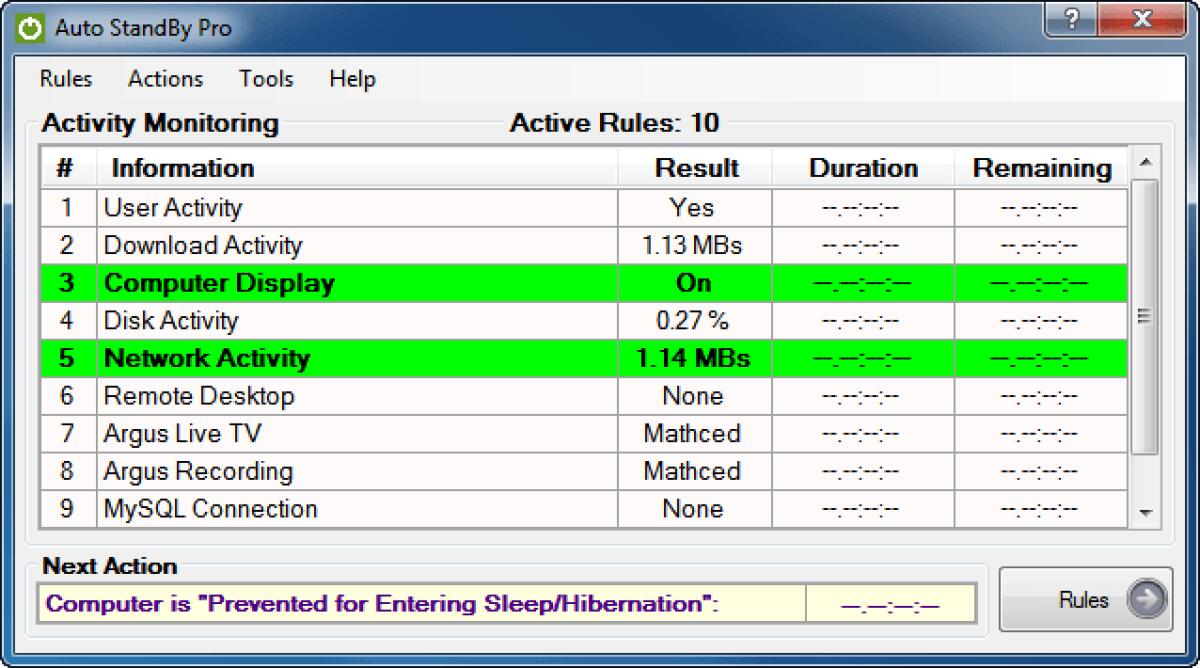Select the Computer Display row
Viewport: 1200px width, 668px height.
coord(220,283)
